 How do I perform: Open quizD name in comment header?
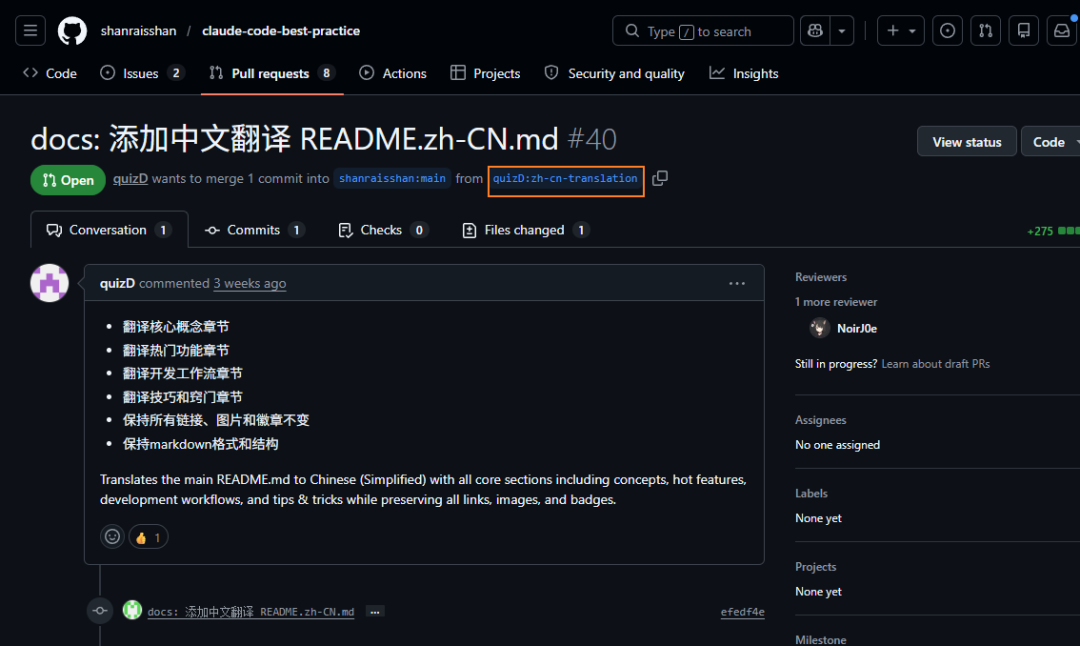point(117,283)
